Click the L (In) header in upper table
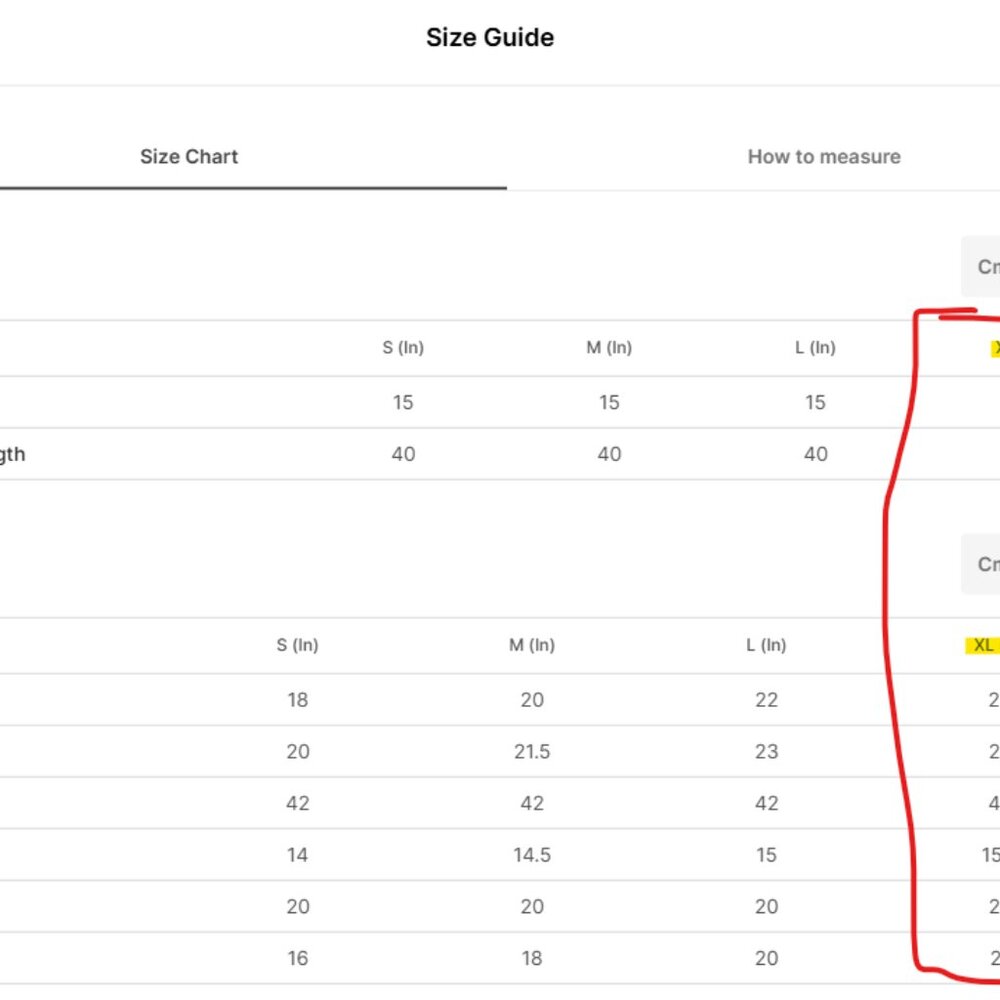Screen dimensions: 1000x1000 [x=815, y=348]
